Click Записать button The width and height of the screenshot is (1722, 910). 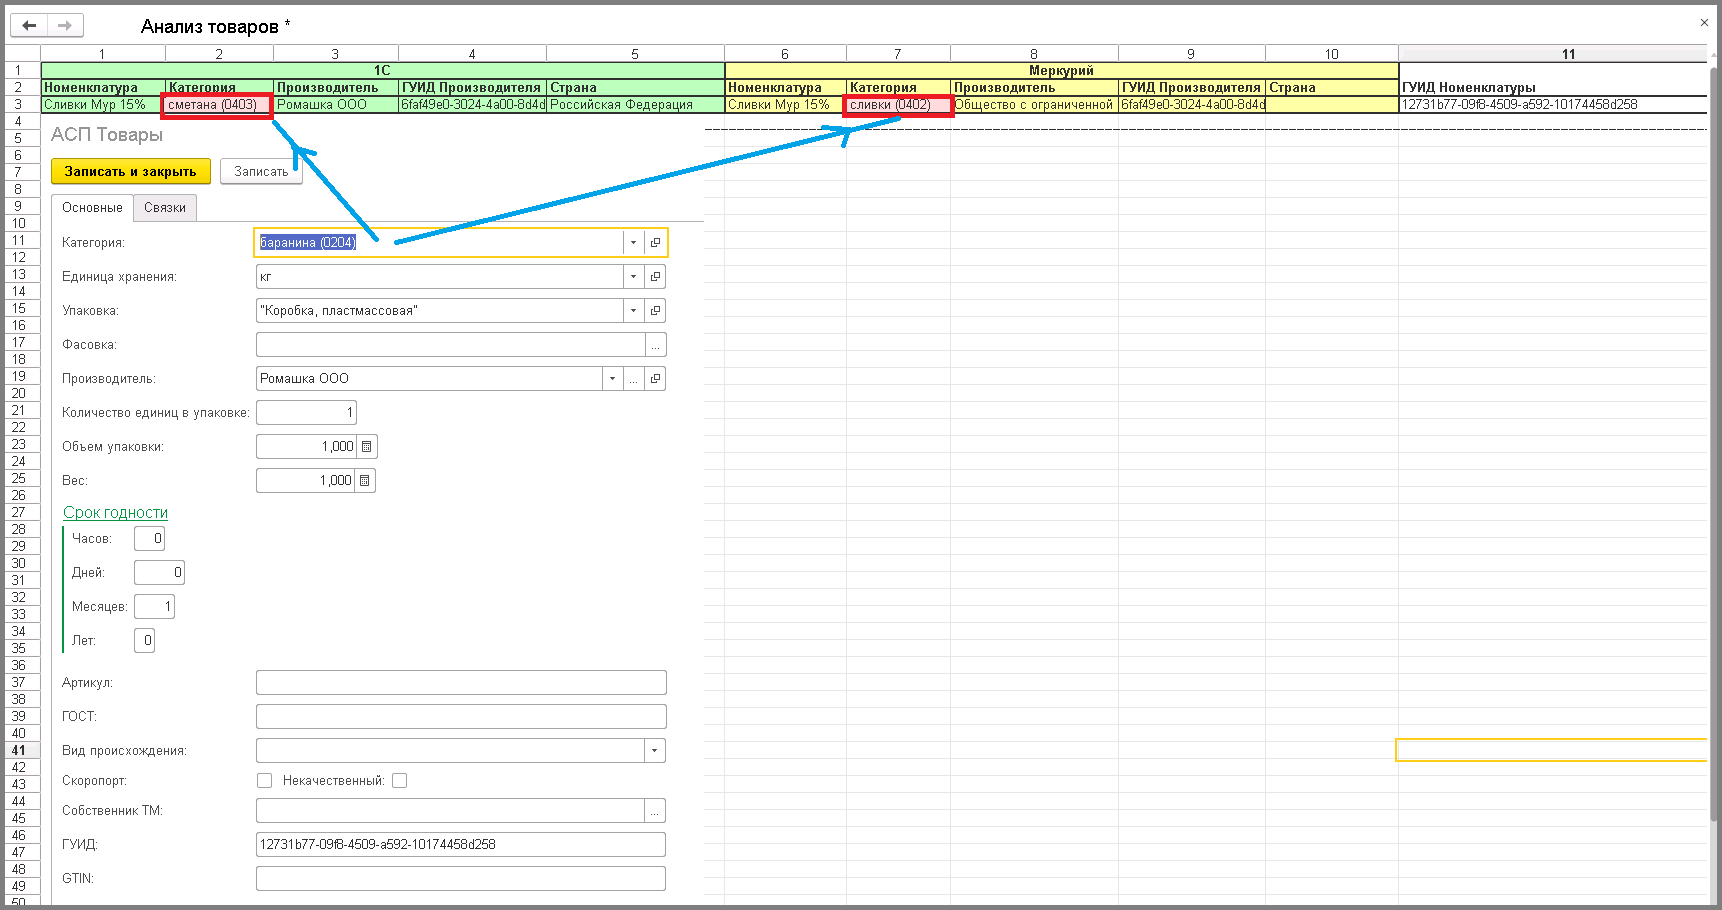(261, 172)
